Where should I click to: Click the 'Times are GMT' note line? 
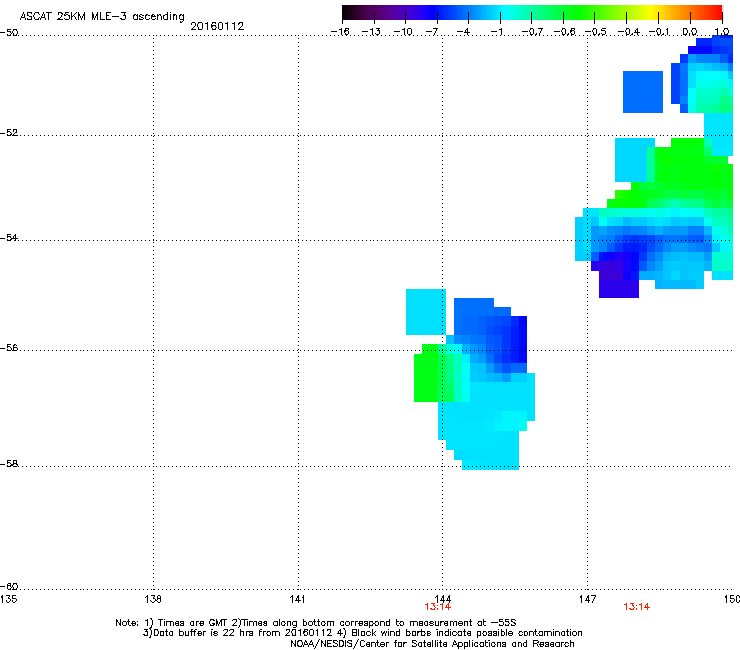pos(316,623)
